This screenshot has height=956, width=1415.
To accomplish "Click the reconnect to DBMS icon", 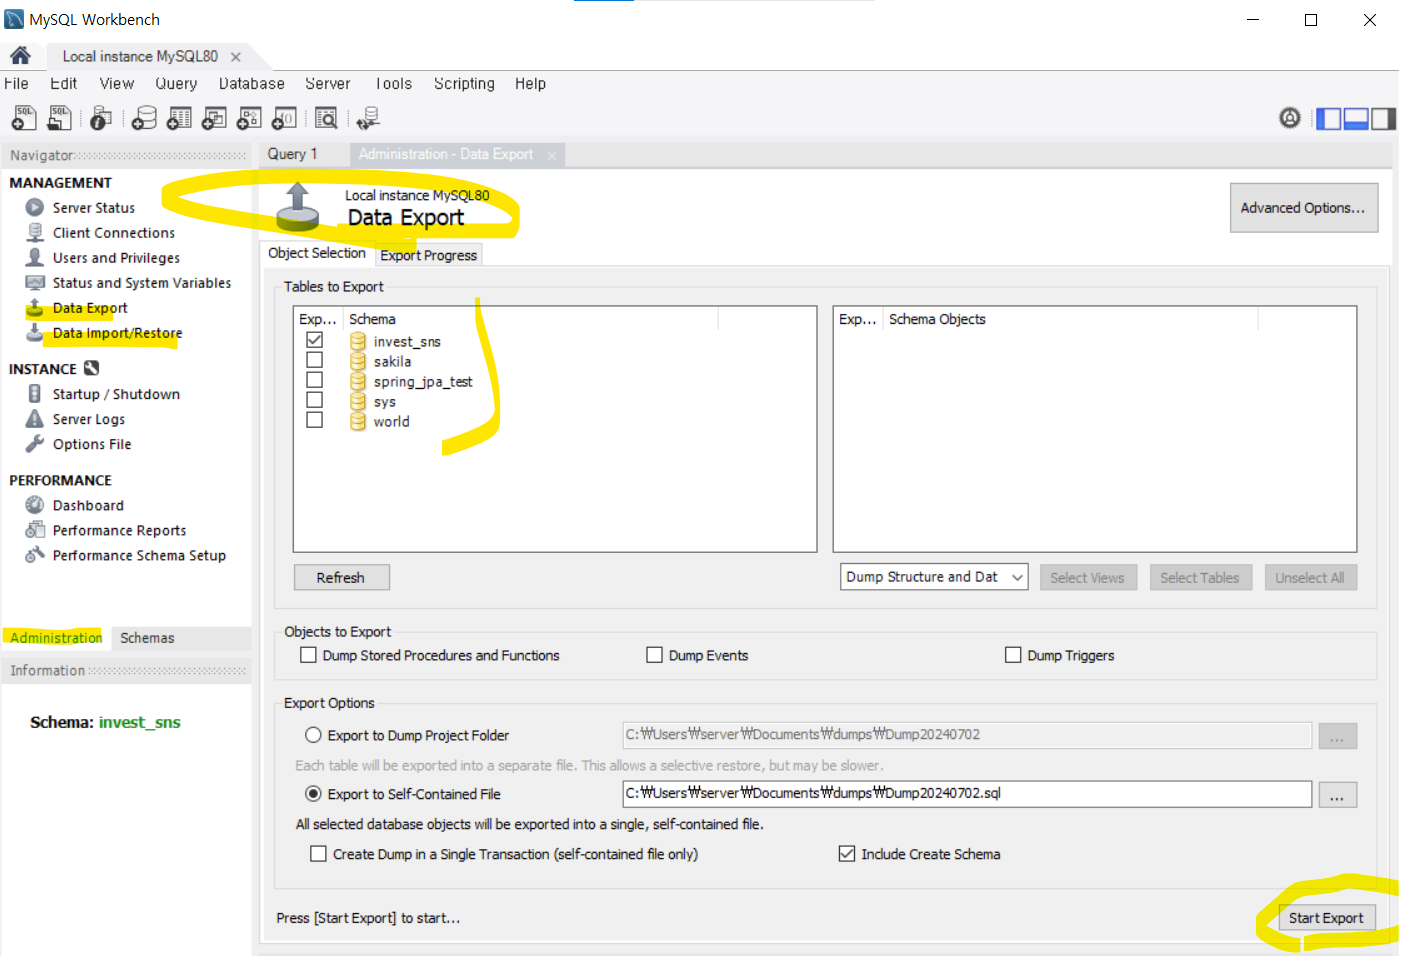I will [x=368, y=118].
